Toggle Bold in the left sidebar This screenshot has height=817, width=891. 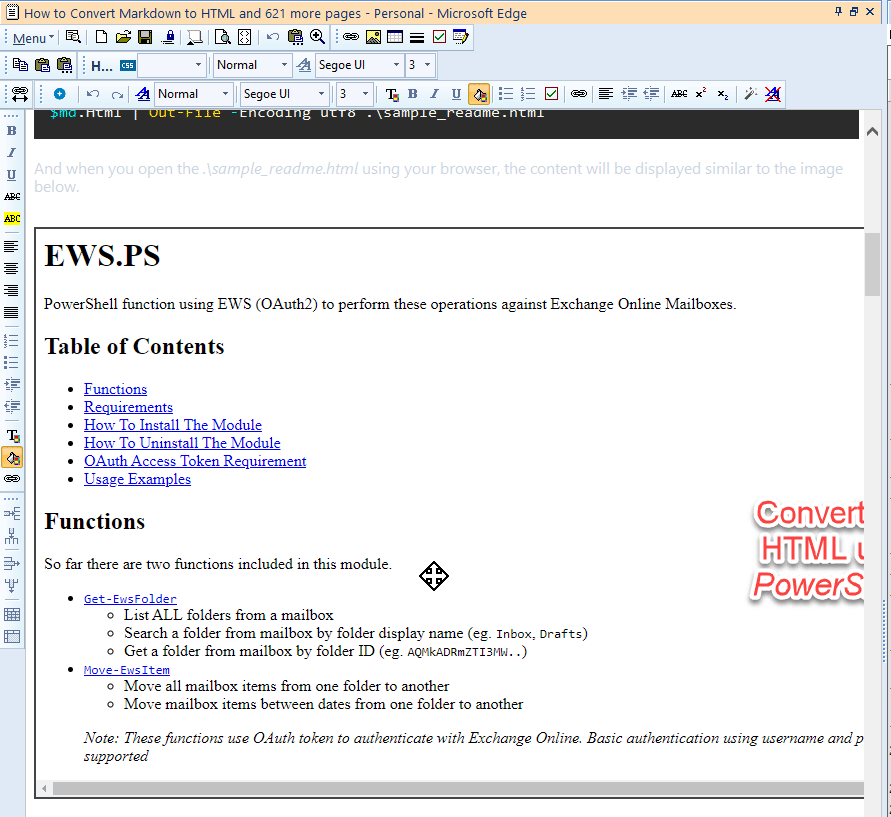[11, 131]
